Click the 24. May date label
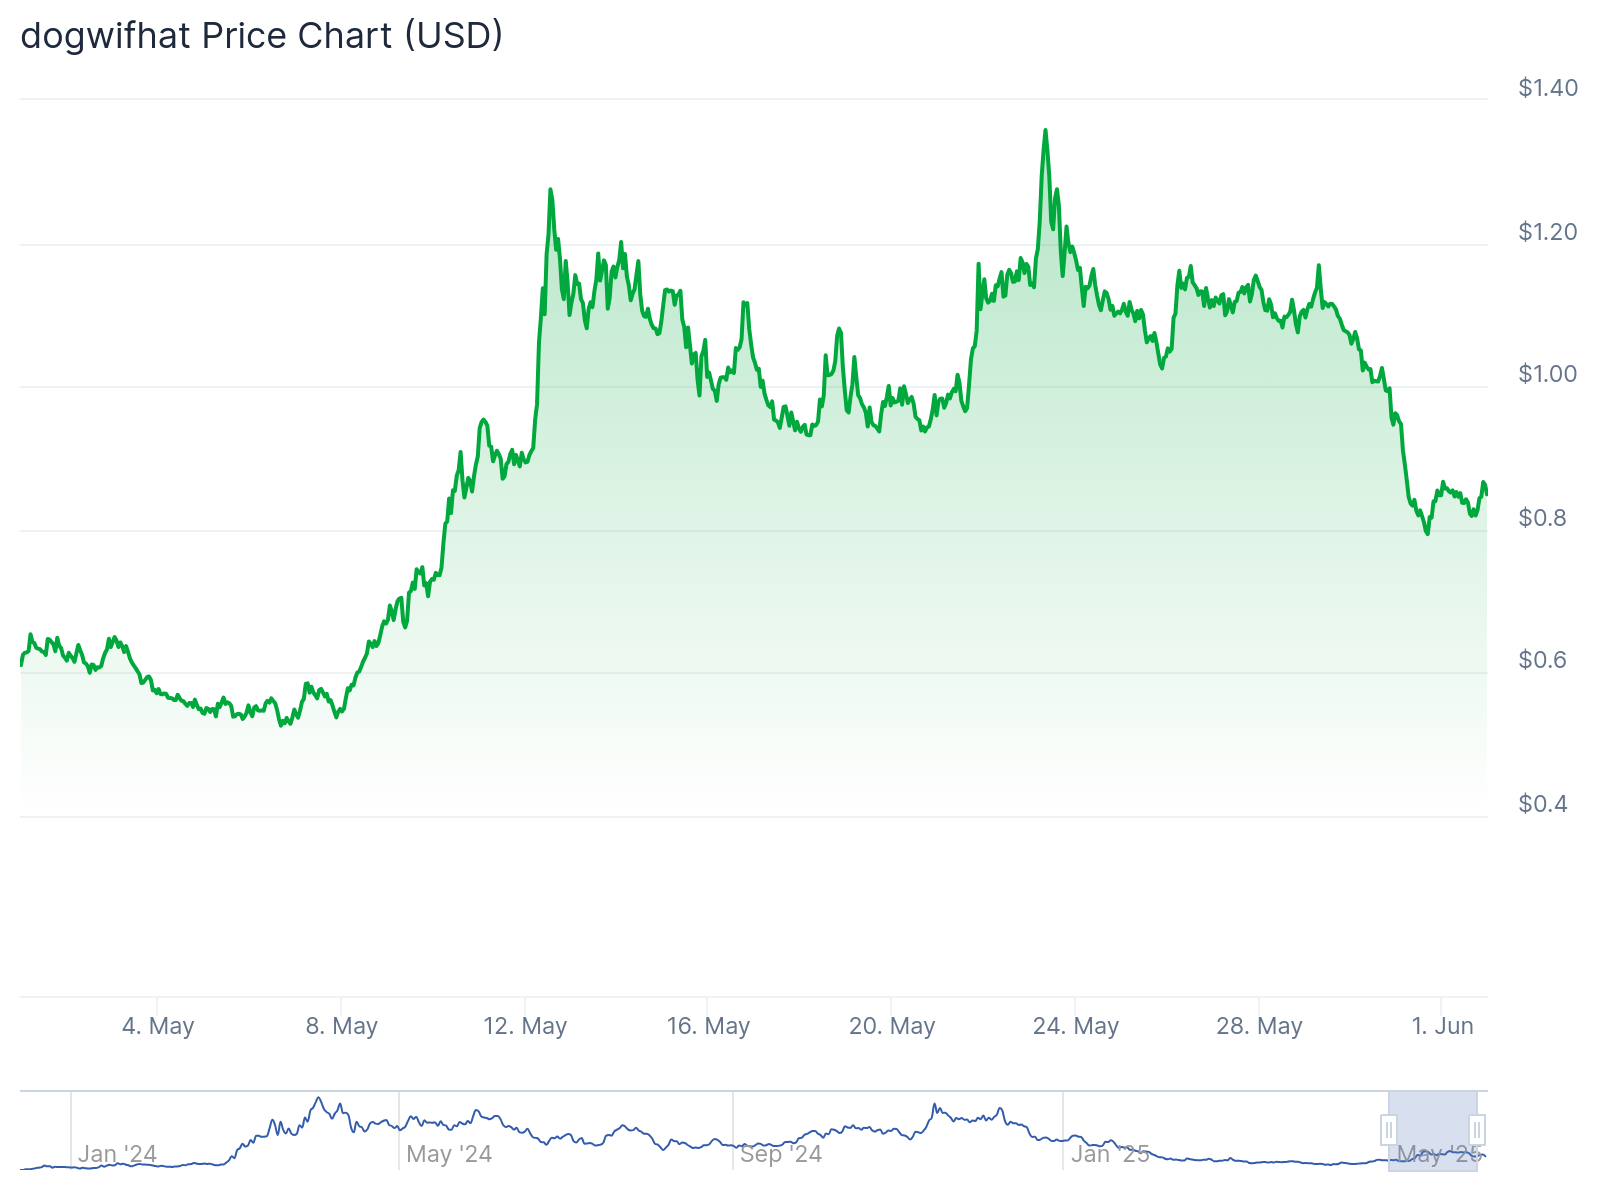This screenshot has width=1598, height=1200. click(1076, 1026)
